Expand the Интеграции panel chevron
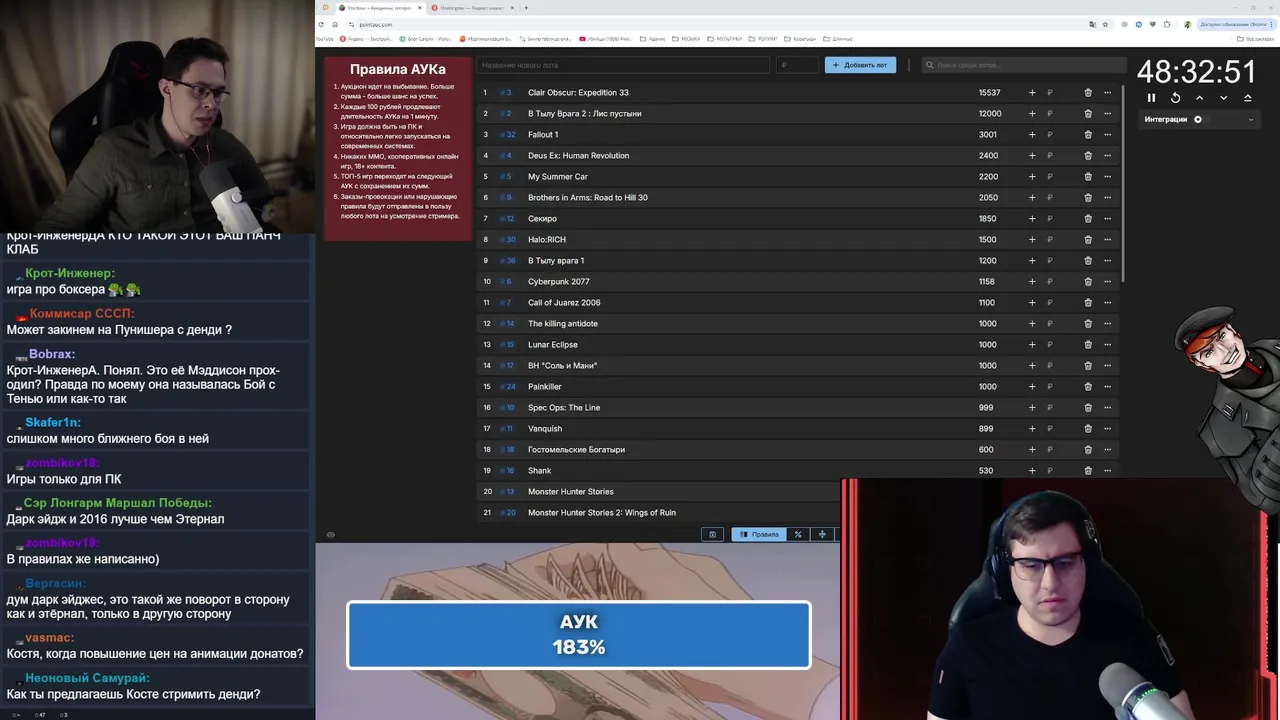The height and width of the screenshot is (720, 1280). point(1250,119)
